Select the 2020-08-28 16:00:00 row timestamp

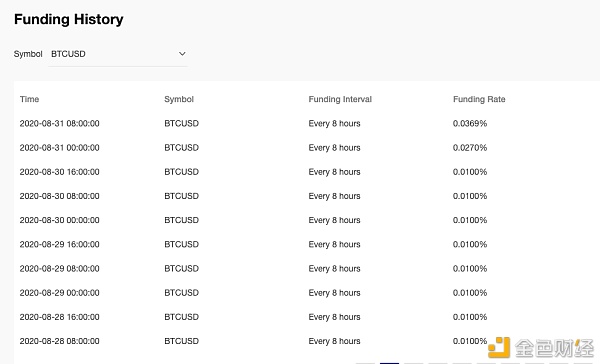tap(59, 317)
